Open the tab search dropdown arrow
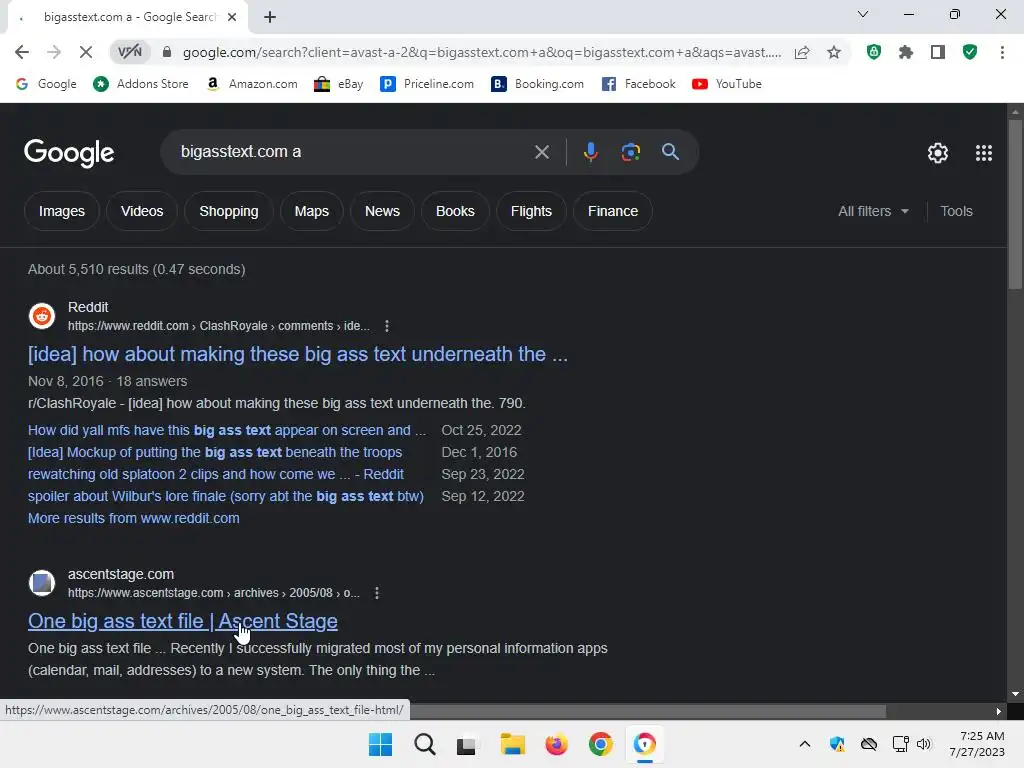The image size is (1024, 768). pyautogui.click(x=863, y=14)
